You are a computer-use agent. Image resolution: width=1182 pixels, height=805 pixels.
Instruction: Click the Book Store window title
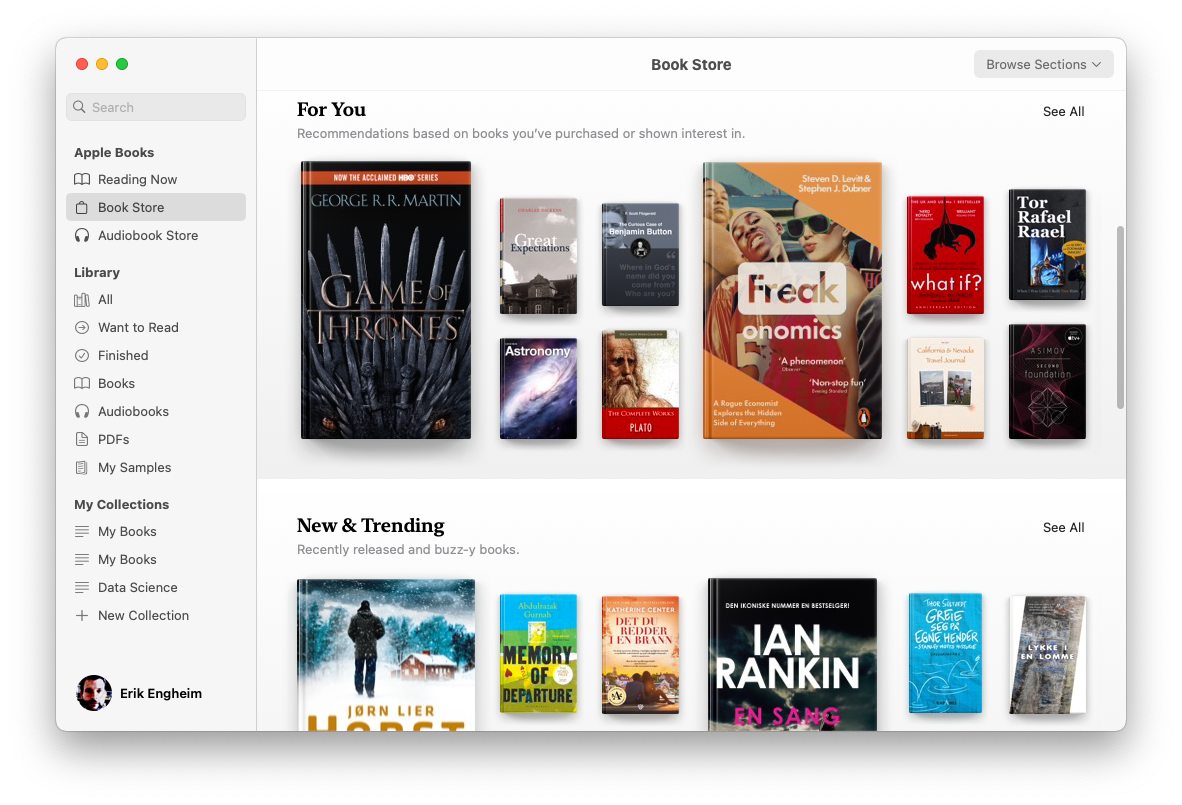tap(691, 65)
